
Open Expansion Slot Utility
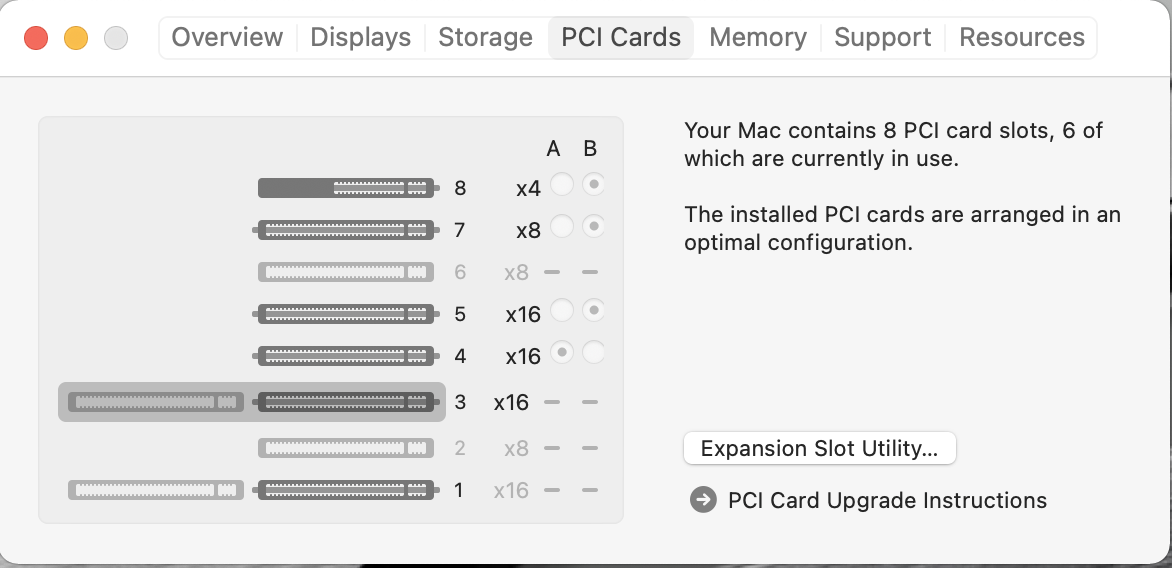pos(819,448)
